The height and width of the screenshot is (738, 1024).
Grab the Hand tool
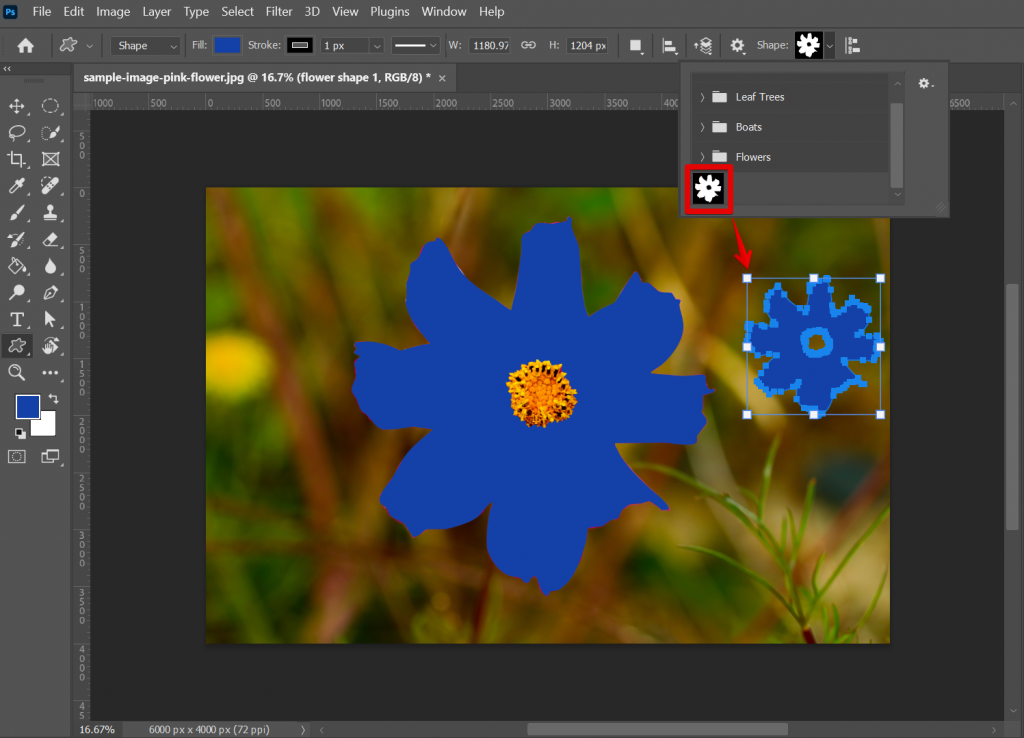(50, 346)
